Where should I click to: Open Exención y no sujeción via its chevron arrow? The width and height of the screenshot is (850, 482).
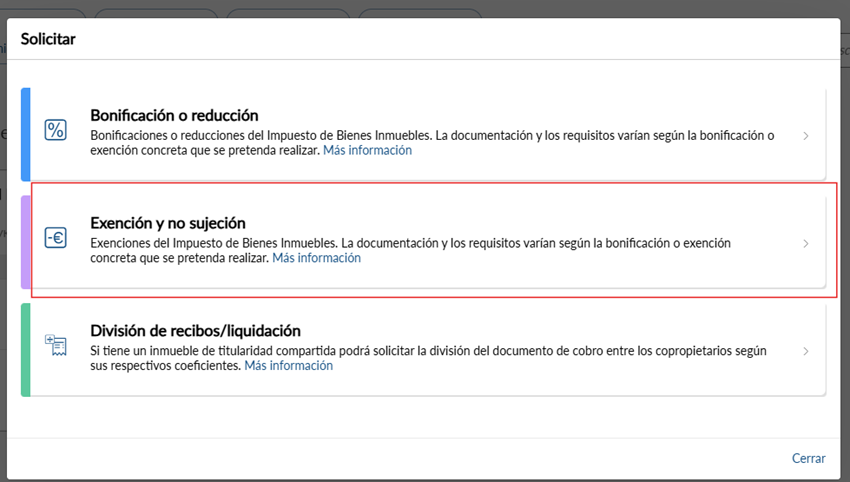[806, 243]
